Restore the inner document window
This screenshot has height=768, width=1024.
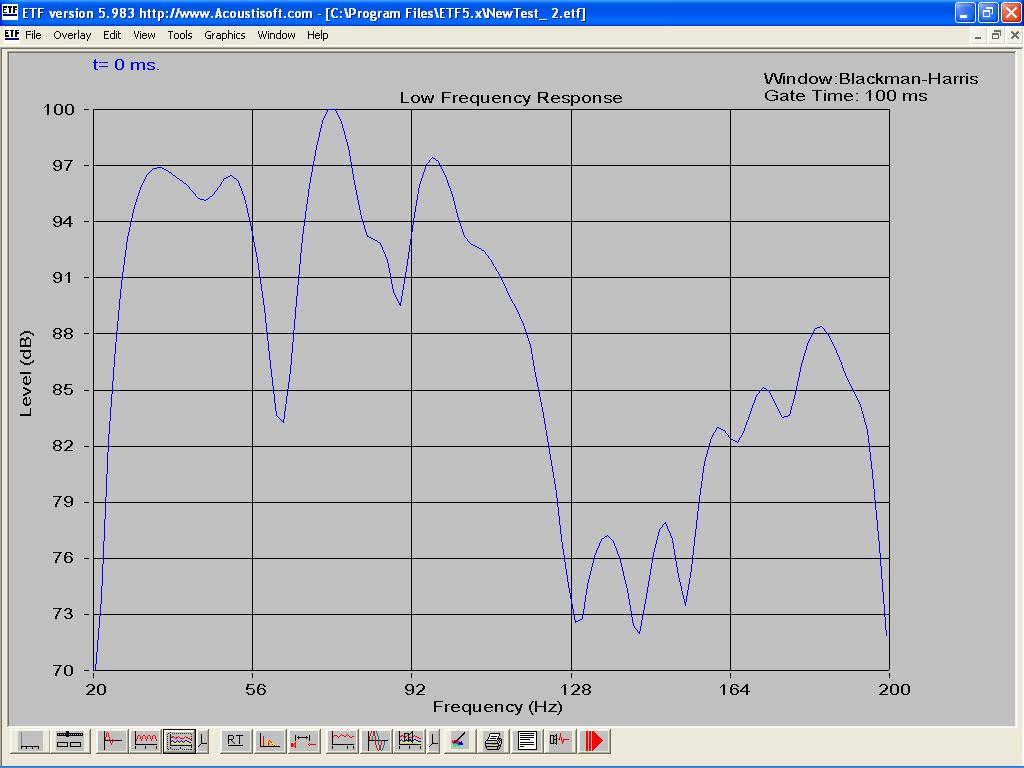[x=996, y=35]
